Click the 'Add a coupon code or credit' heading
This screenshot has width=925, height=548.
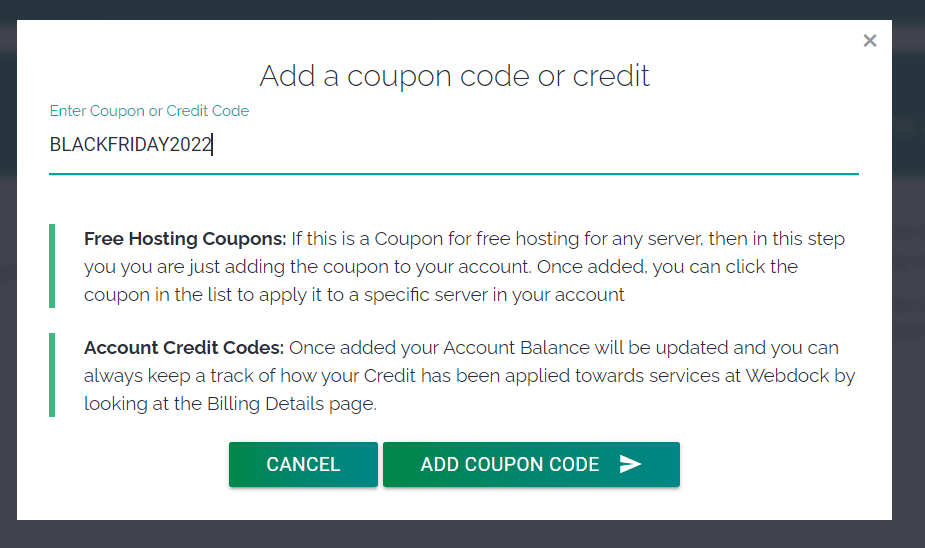click(x=454, y=75)
